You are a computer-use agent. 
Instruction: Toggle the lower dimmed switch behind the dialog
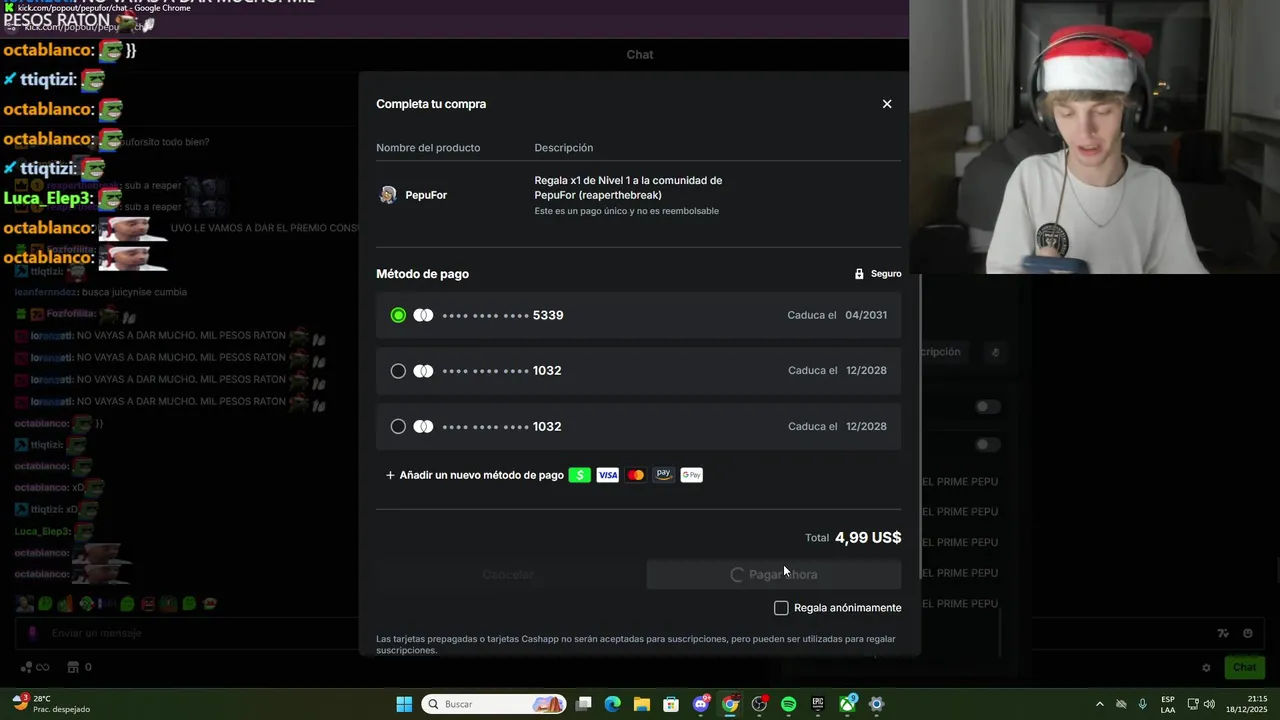tap(988, 444)
